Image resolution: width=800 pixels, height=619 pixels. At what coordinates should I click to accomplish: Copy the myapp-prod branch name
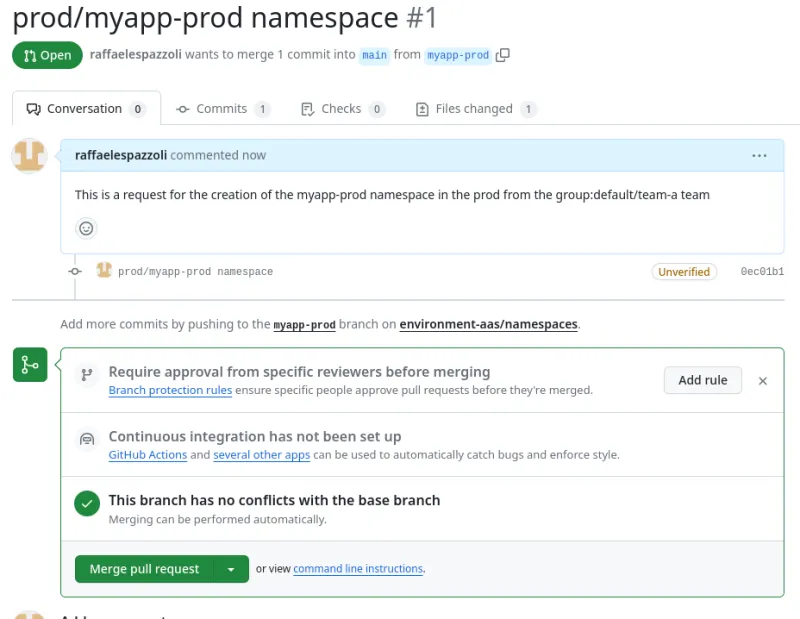503,56
